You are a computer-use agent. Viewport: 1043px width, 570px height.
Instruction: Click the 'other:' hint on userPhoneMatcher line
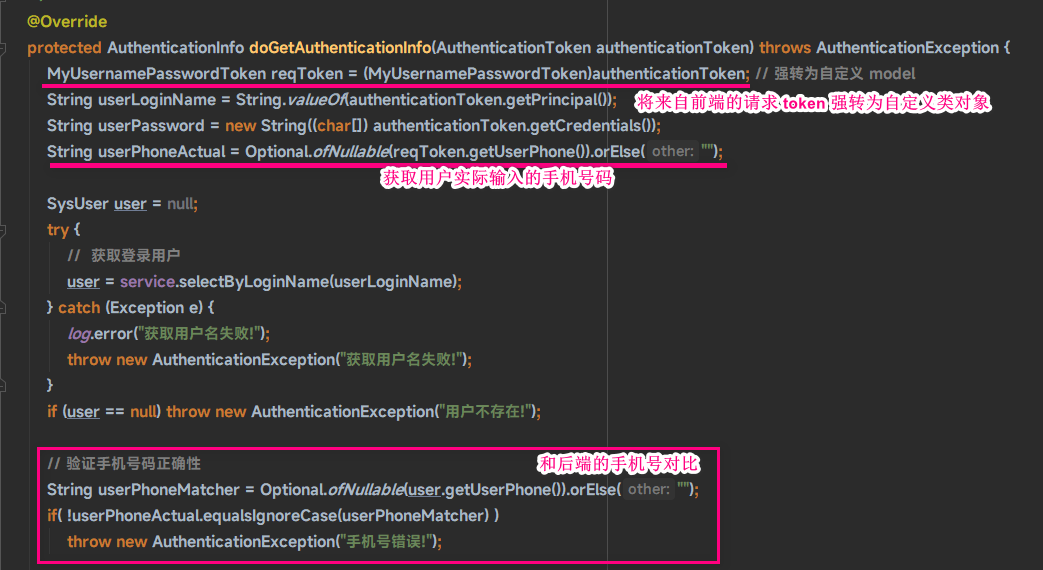[x=649, y=490]
